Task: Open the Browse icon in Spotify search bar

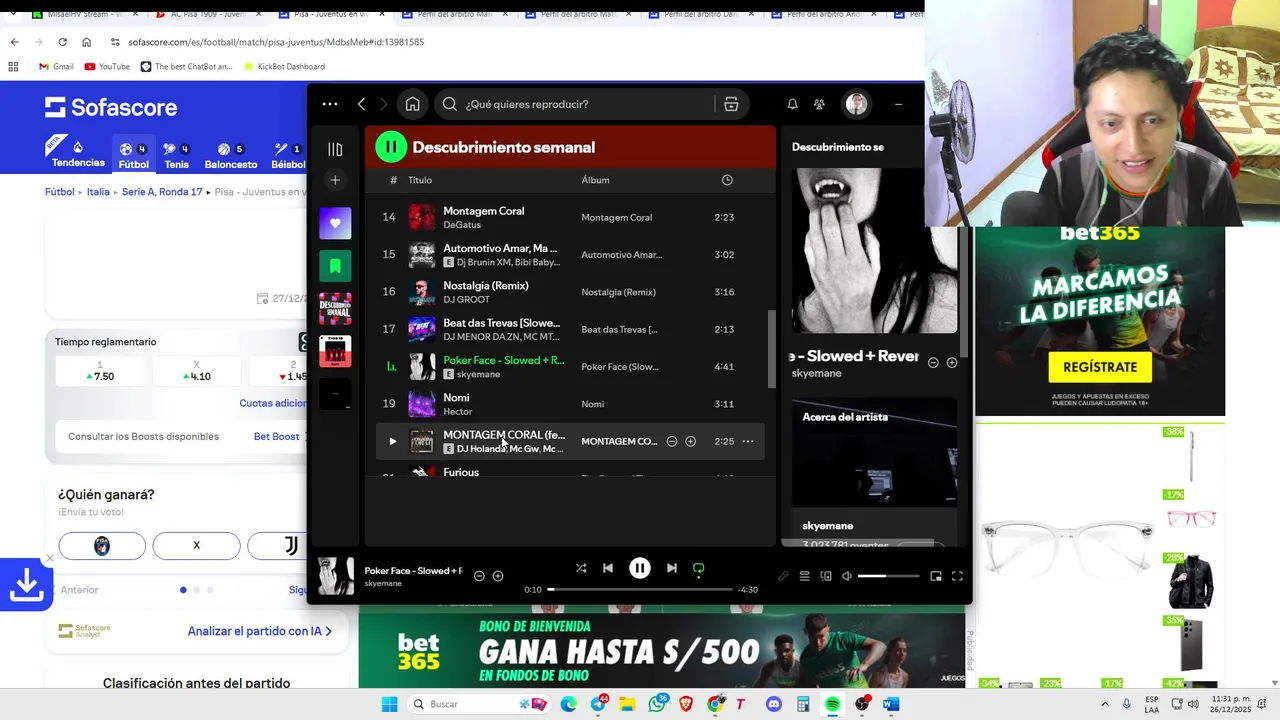Action: (731, 104)
